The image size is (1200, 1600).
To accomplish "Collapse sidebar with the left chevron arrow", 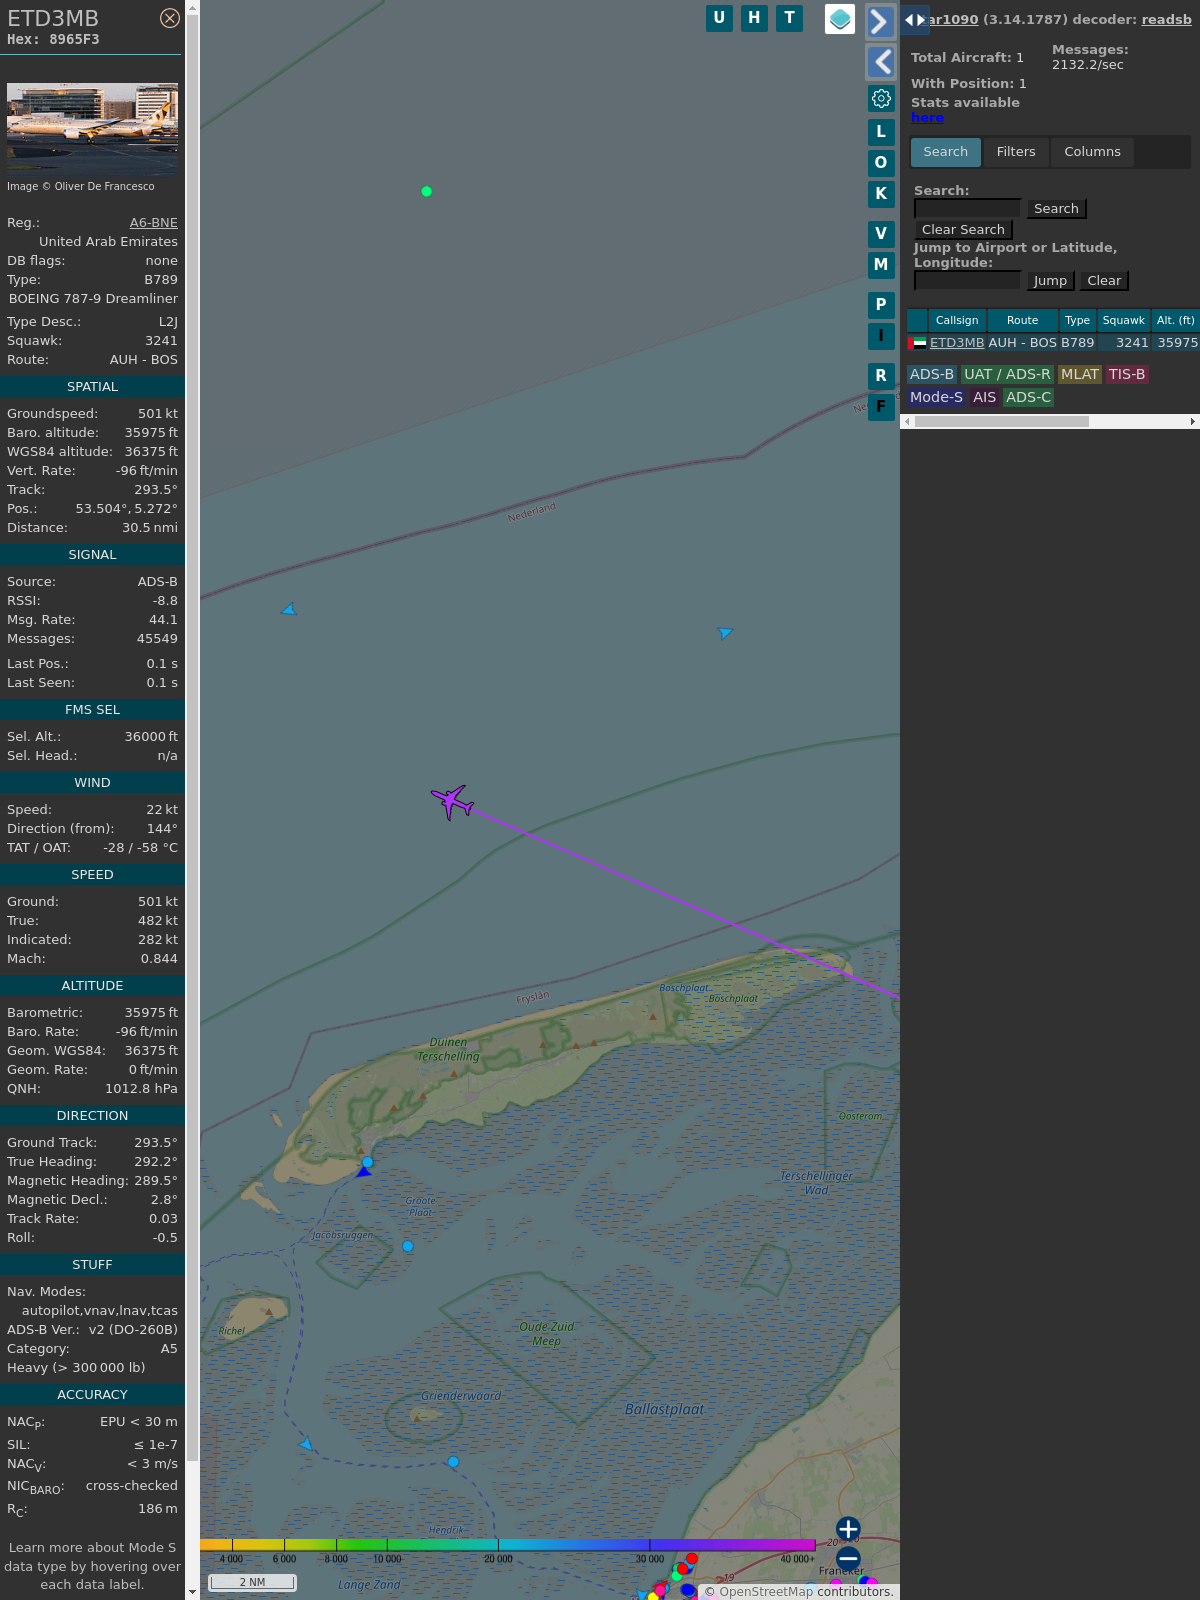I will pos(881,62).
